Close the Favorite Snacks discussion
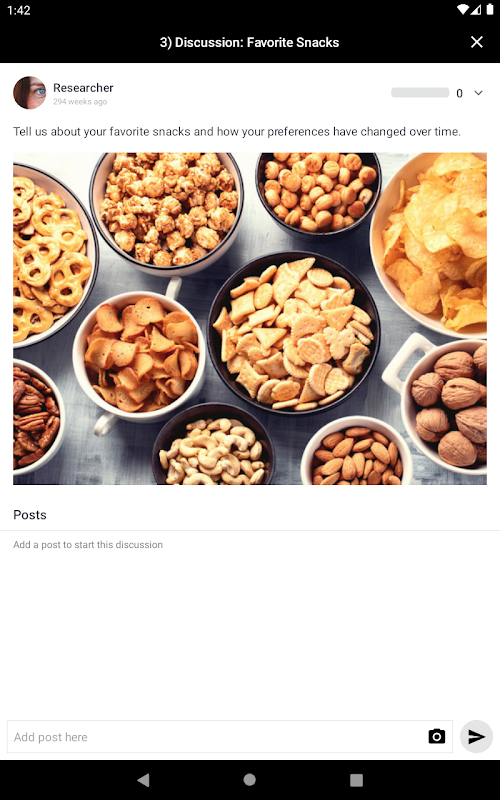 click(477, 42)
